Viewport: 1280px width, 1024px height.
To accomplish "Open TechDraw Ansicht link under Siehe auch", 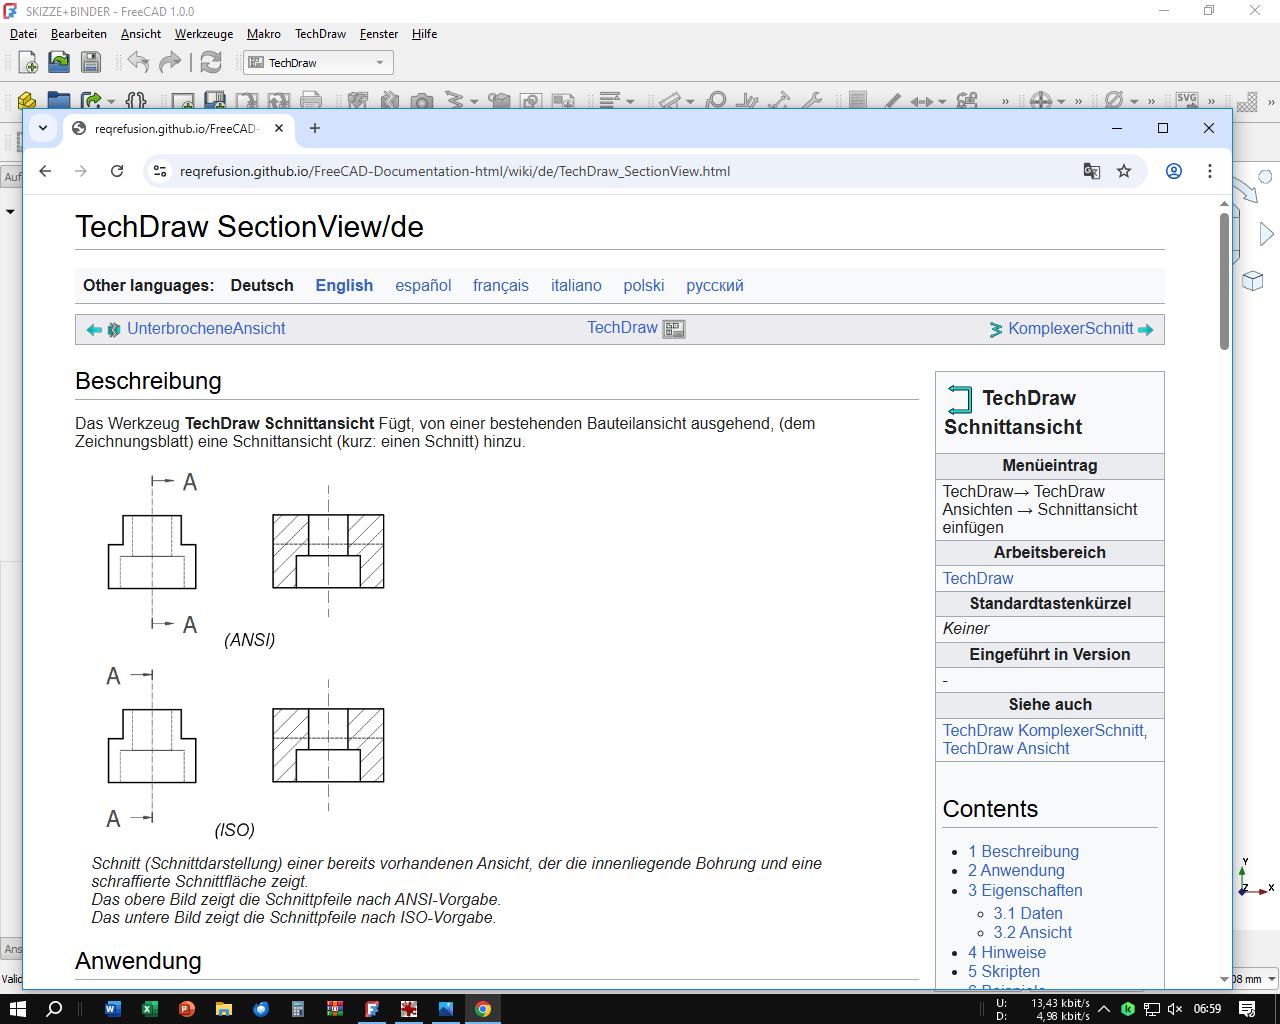I will pyautogui.click(x=1006, y=748).
